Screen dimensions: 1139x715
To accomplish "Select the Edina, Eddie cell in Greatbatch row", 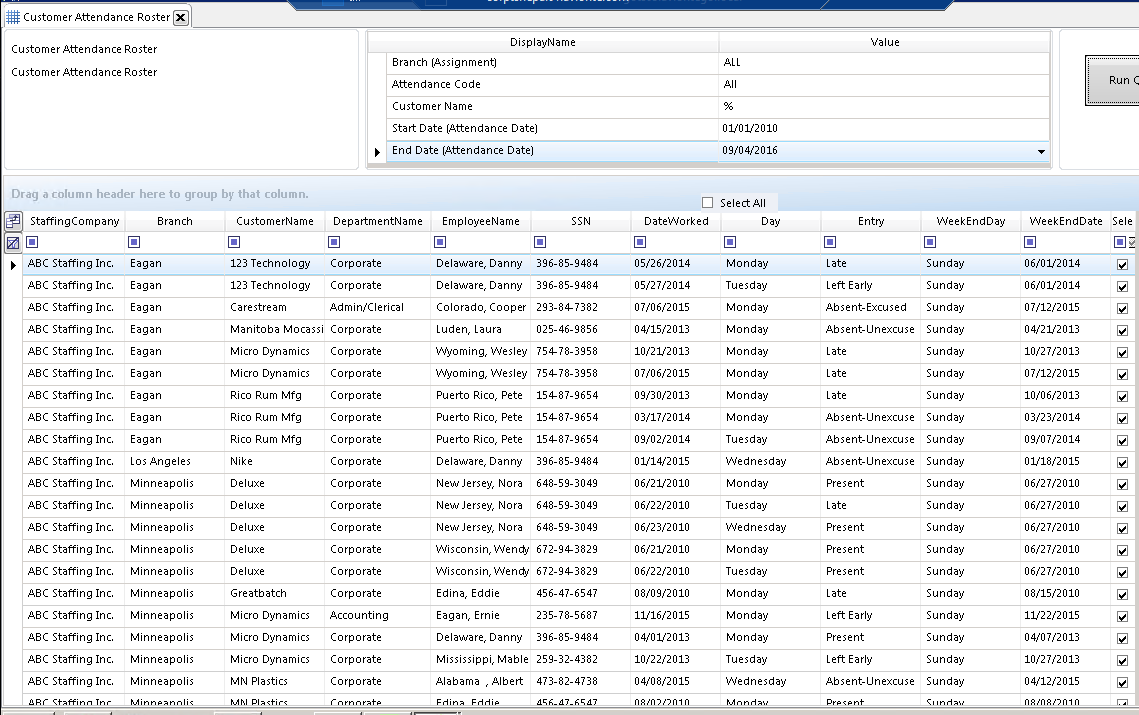I will pos(480,594).
